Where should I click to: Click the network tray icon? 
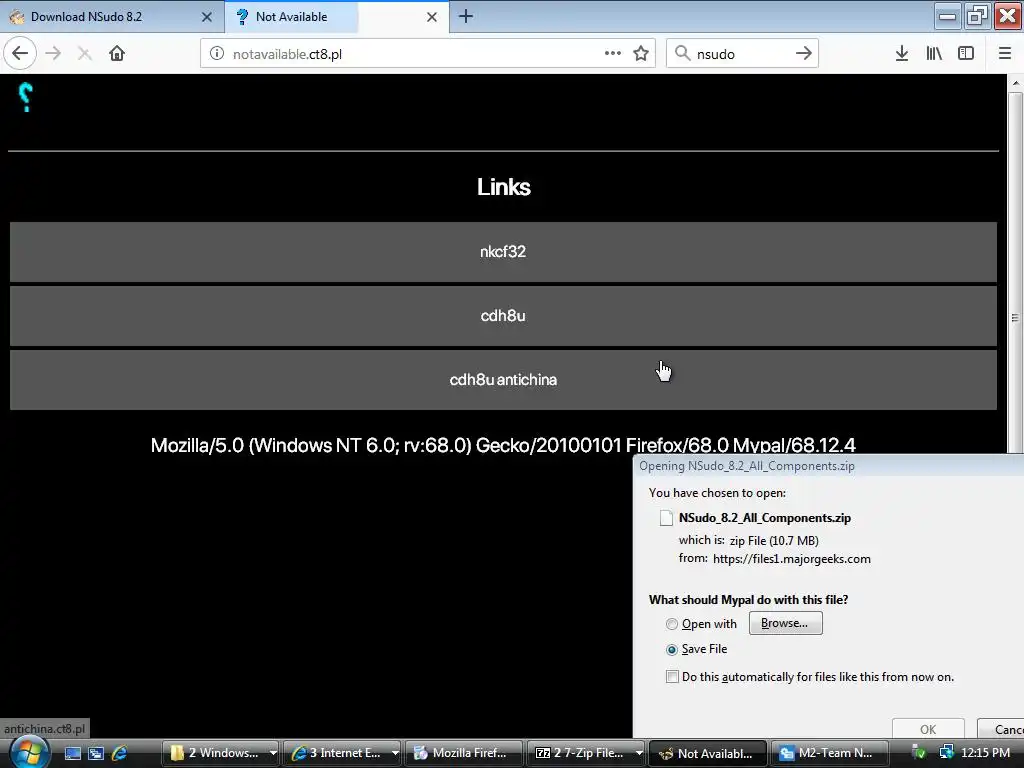tap(946, 753)
